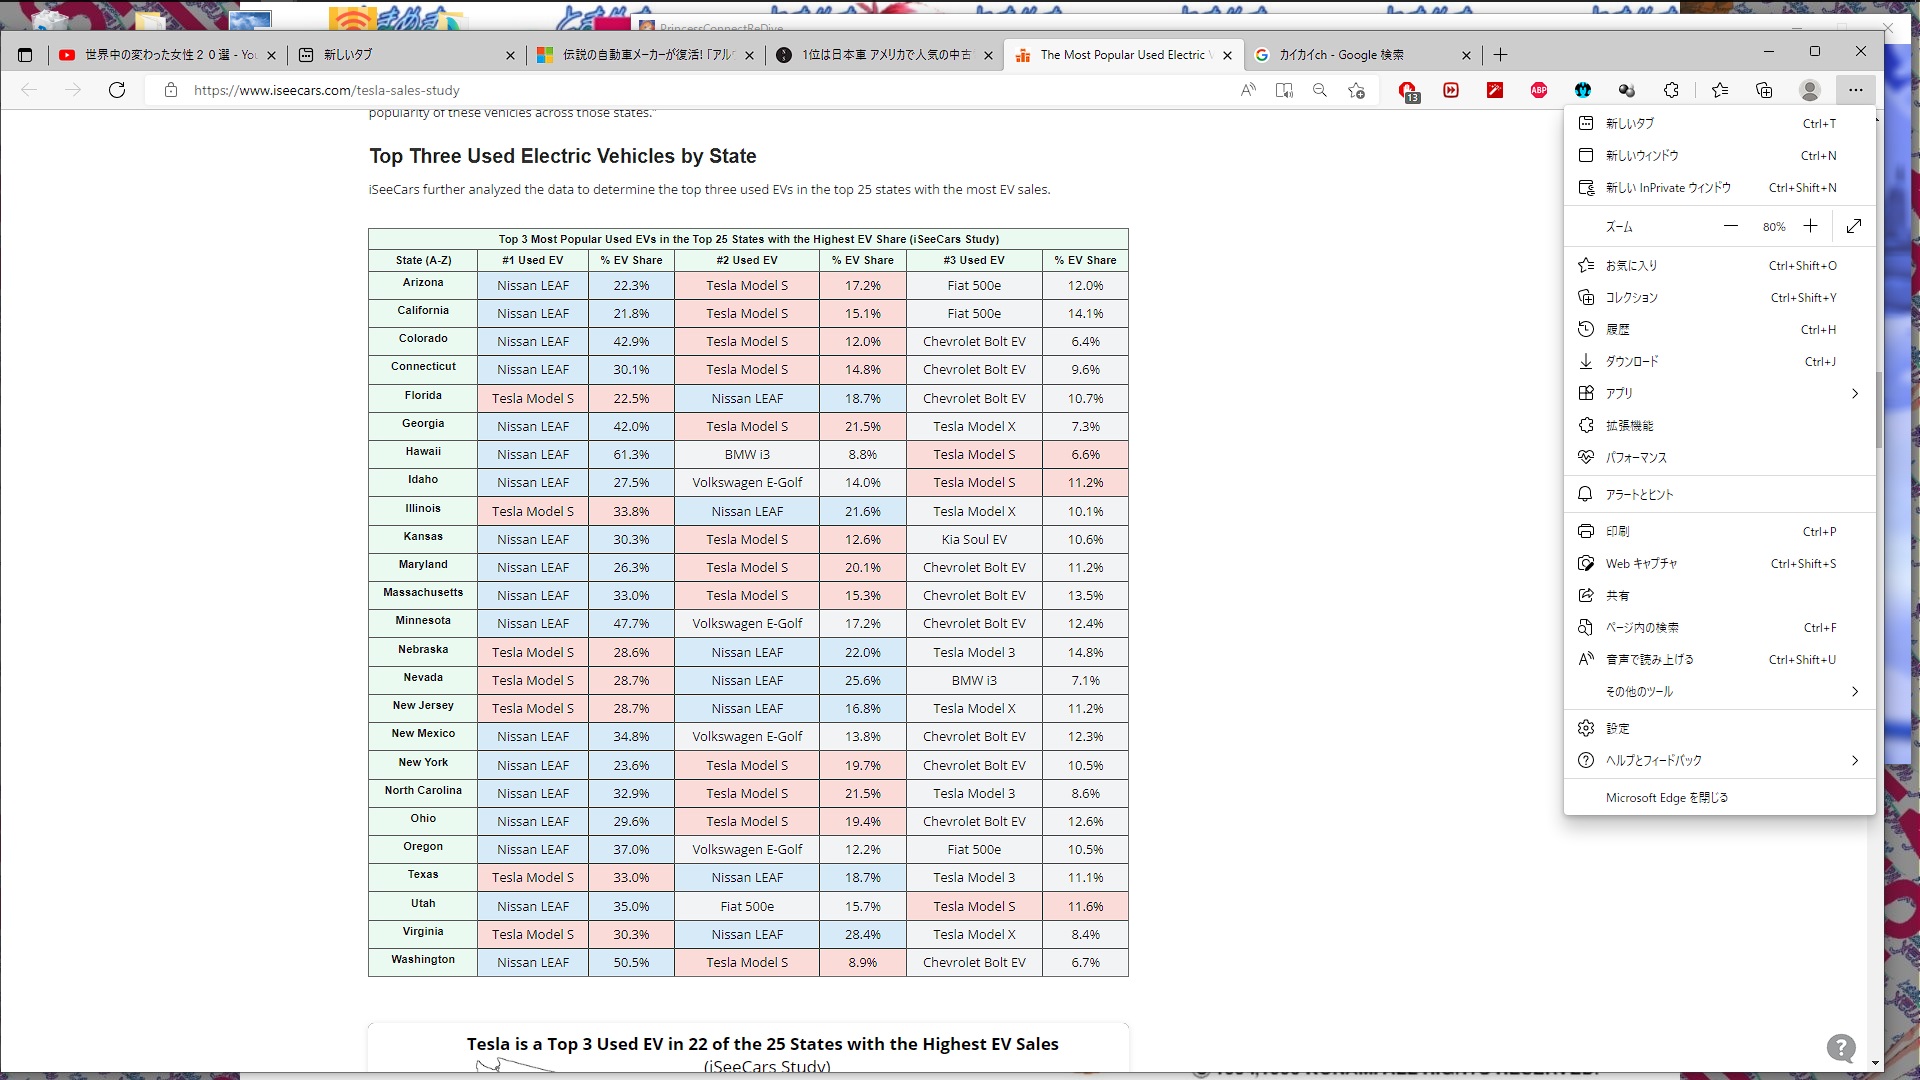Decrease zoom with the minus button

click(1731, 226)
